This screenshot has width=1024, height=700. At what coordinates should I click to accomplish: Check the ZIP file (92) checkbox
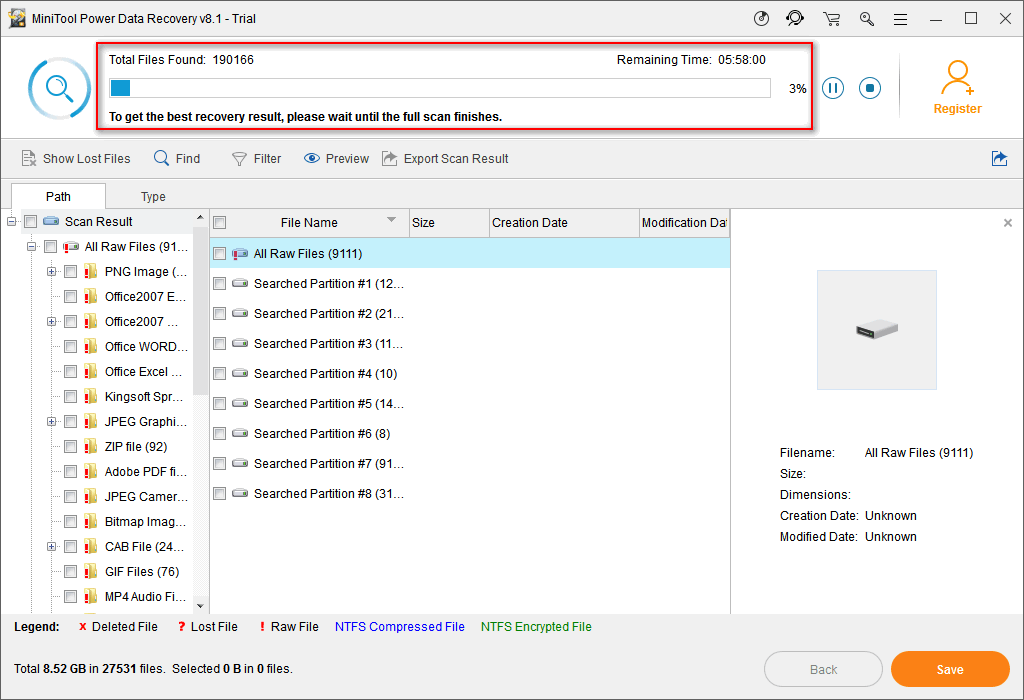(71, 447)
